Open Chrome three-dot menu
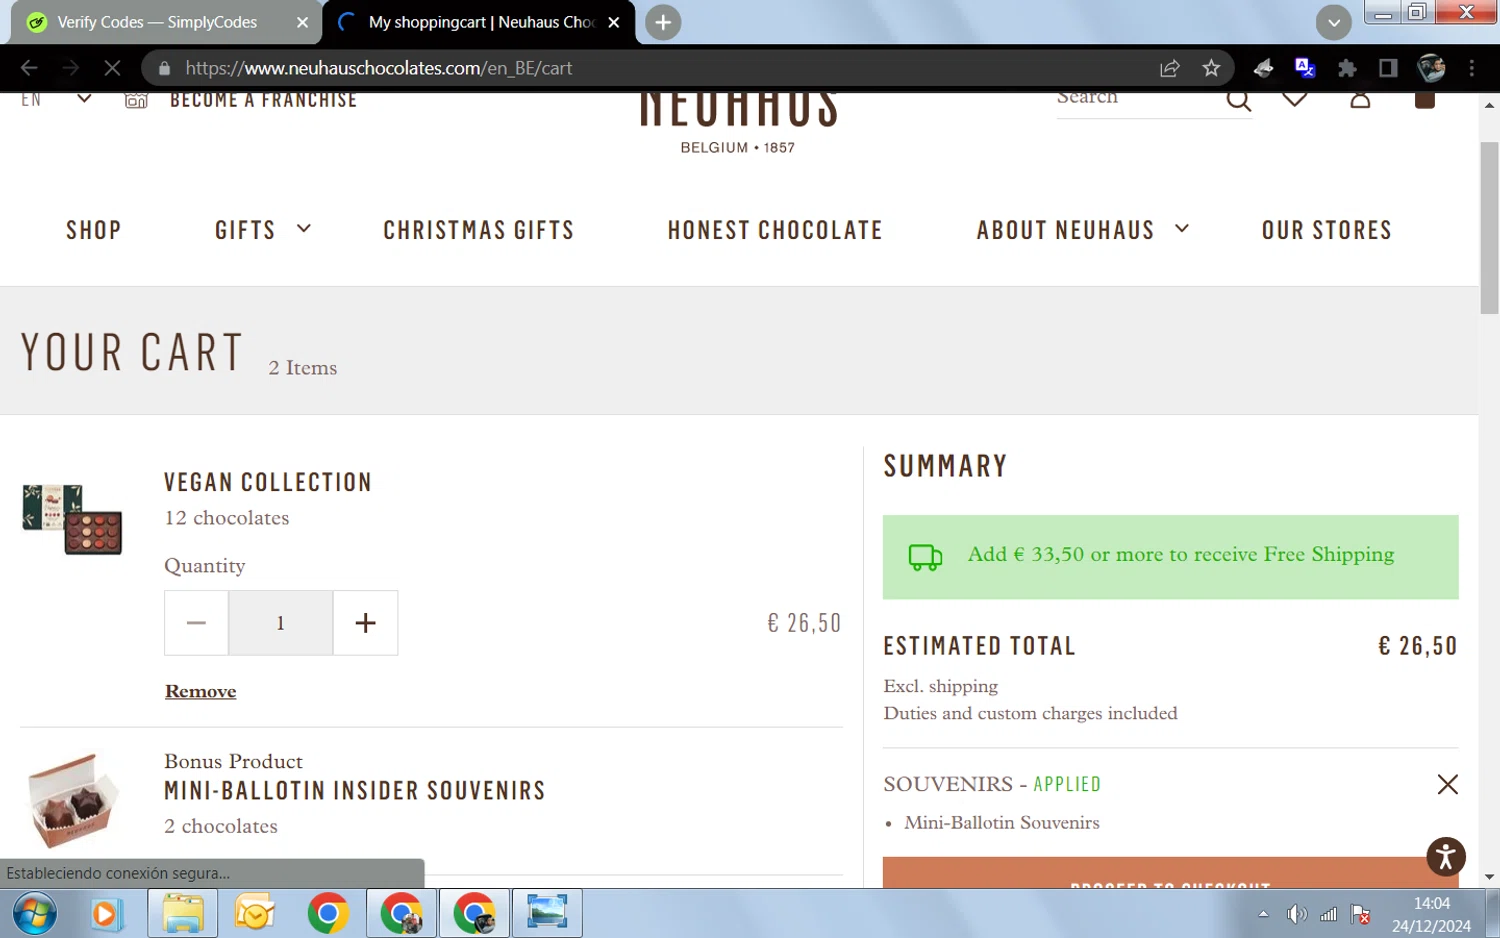Screen dimensions: 1500x938 tap(1471, 68)
